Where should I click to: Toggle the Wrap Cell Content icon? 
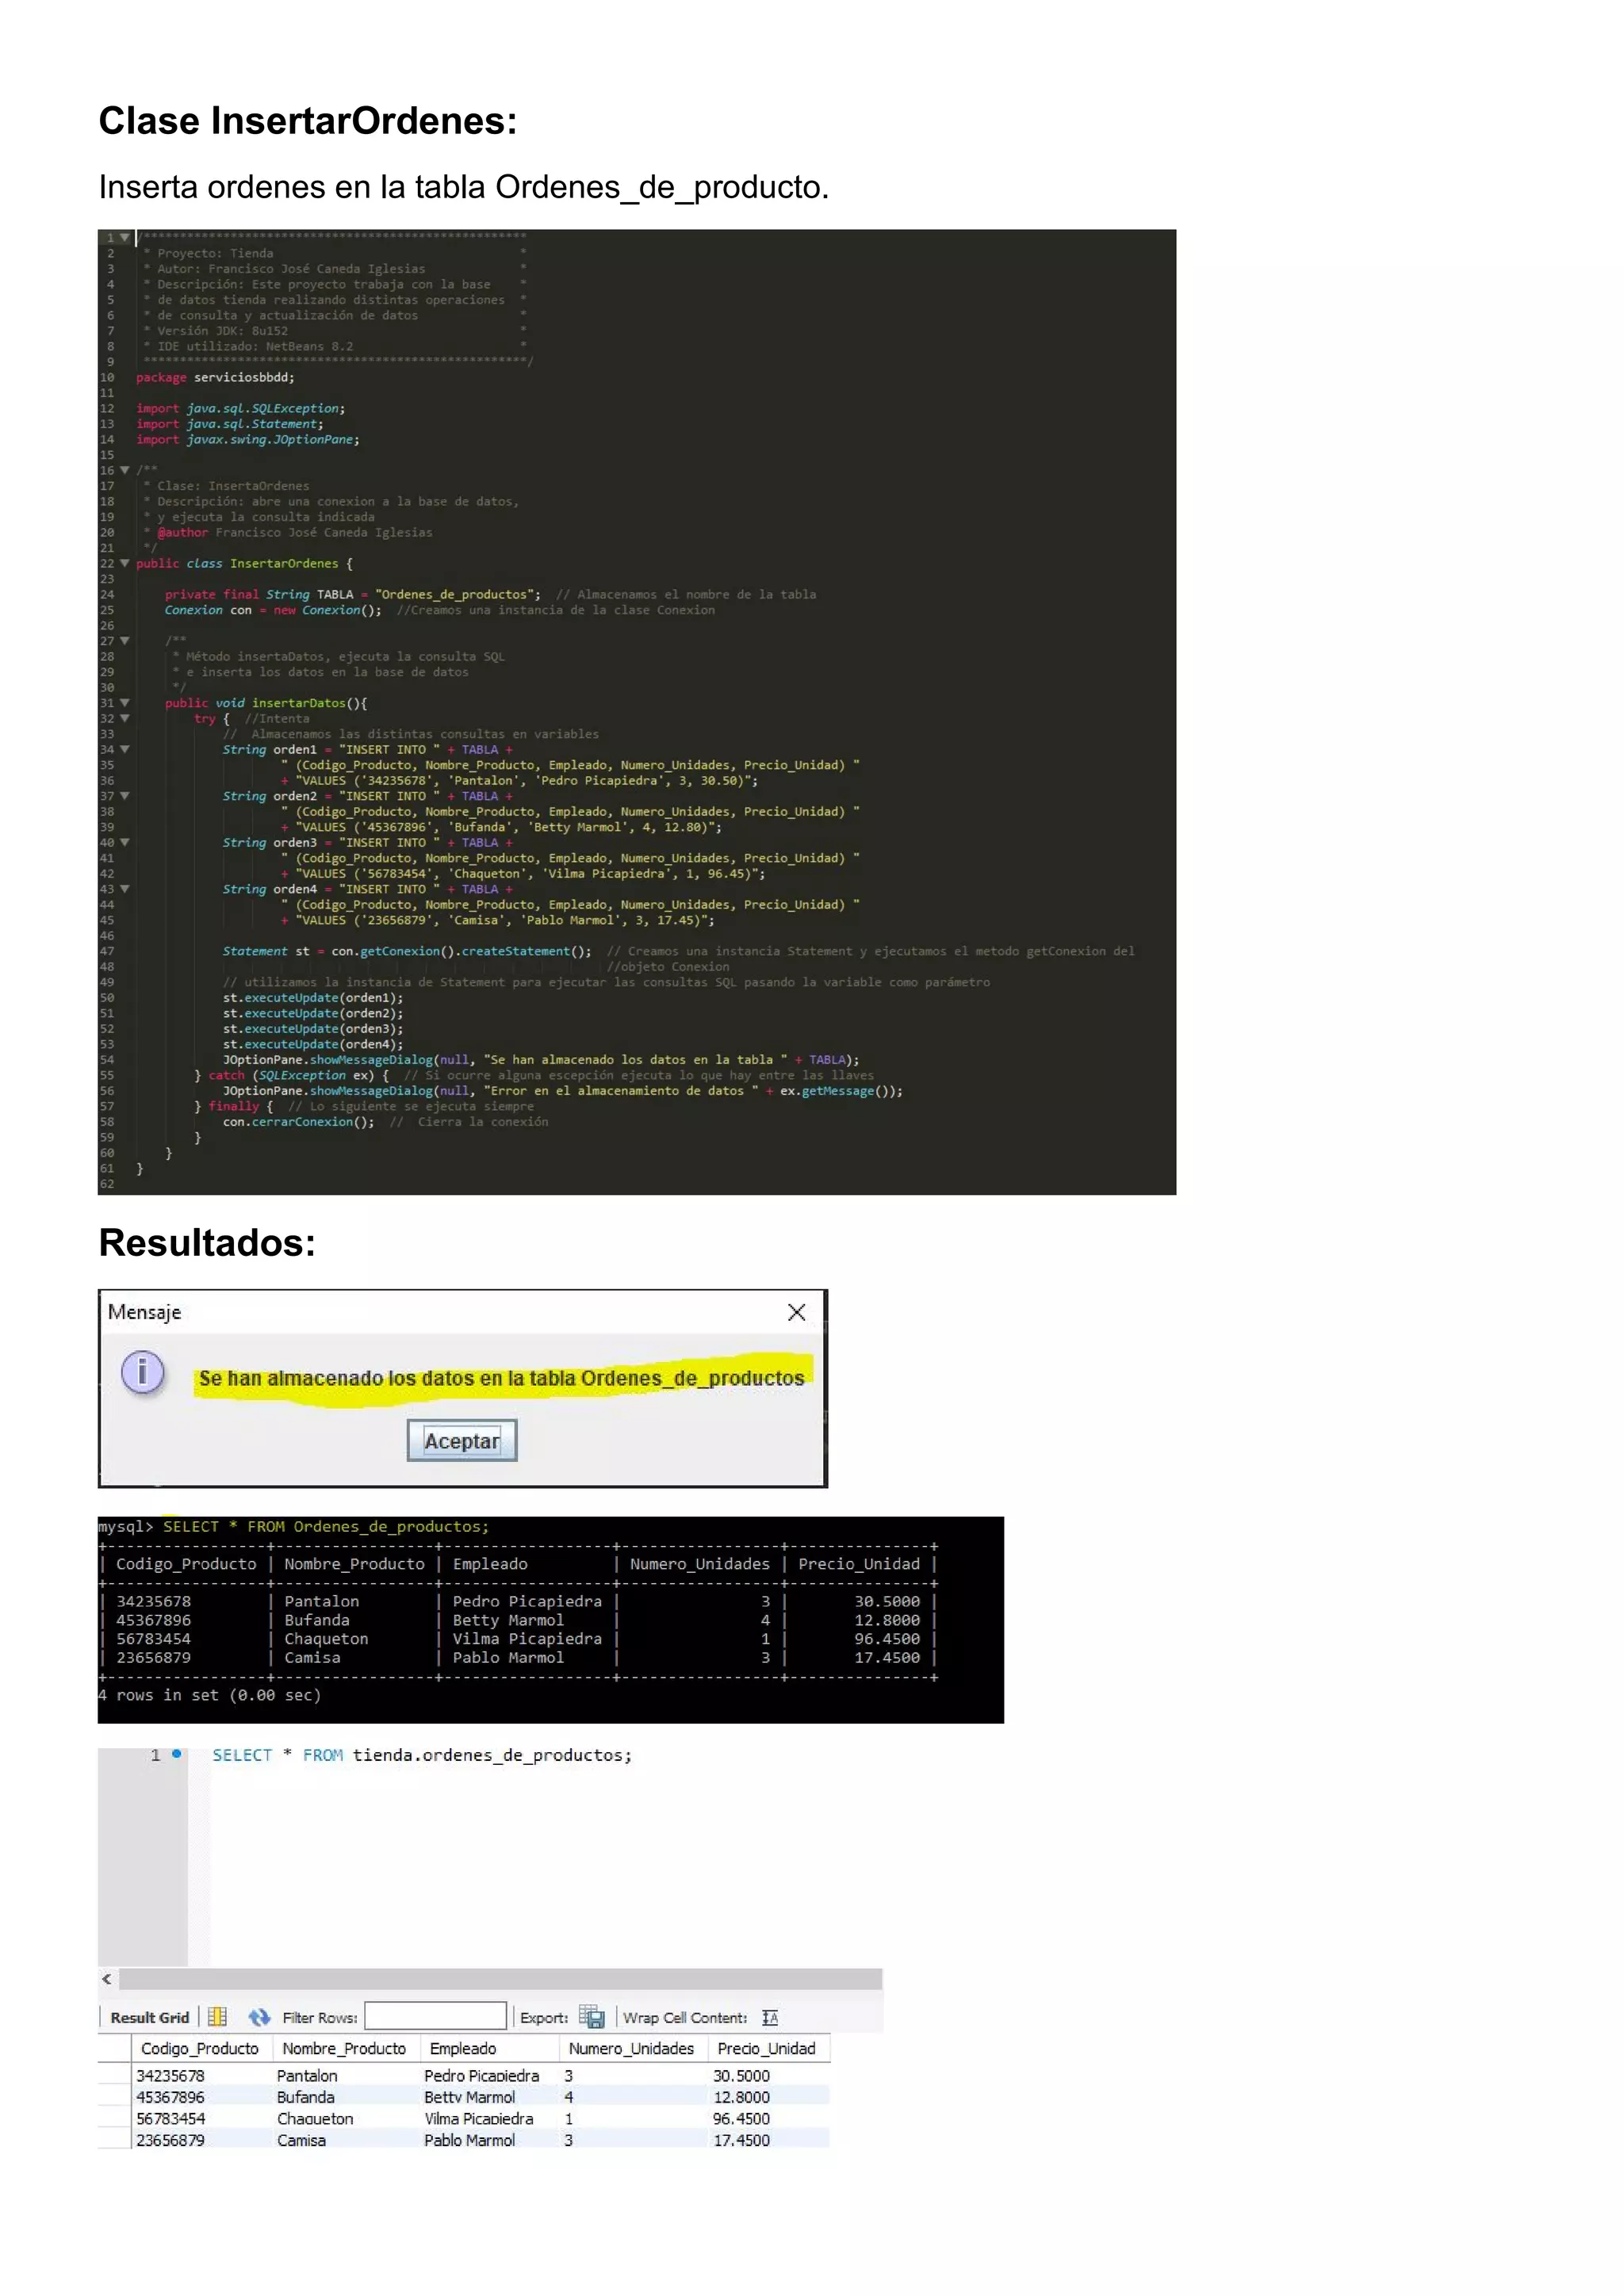tap(770, 2018)
